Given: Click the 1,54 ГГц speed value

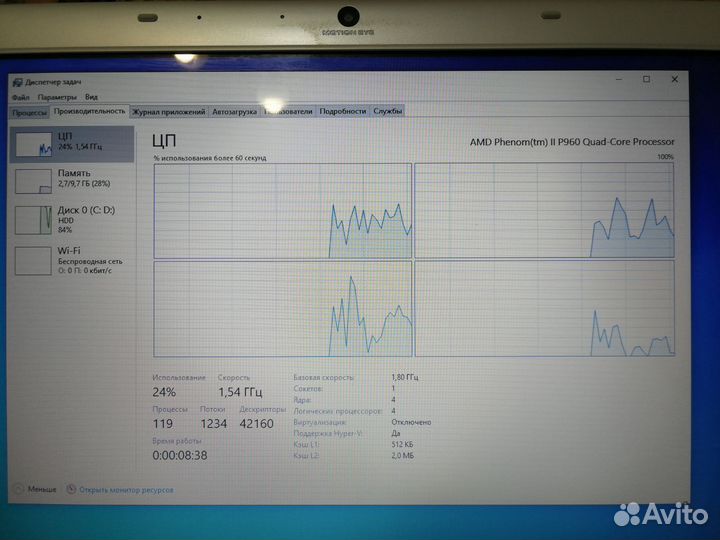Looking at the screenshot, I should click(x=240, y=392).
